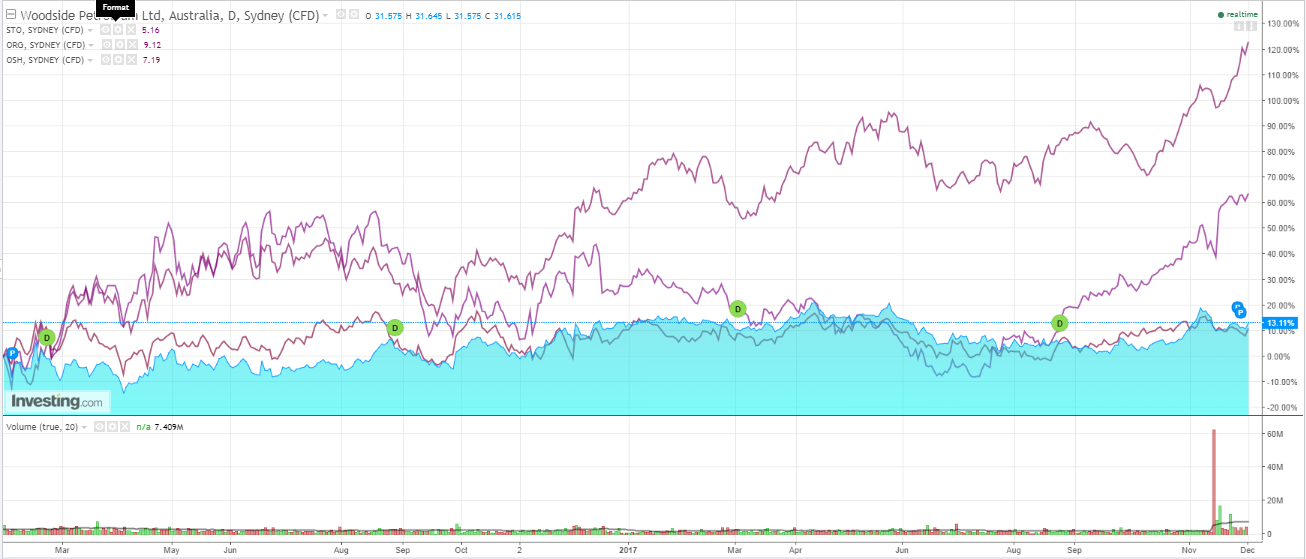The image size is (1306, 559).
Task: Remove the STO comparison series
Action: (x=131, y=30)
